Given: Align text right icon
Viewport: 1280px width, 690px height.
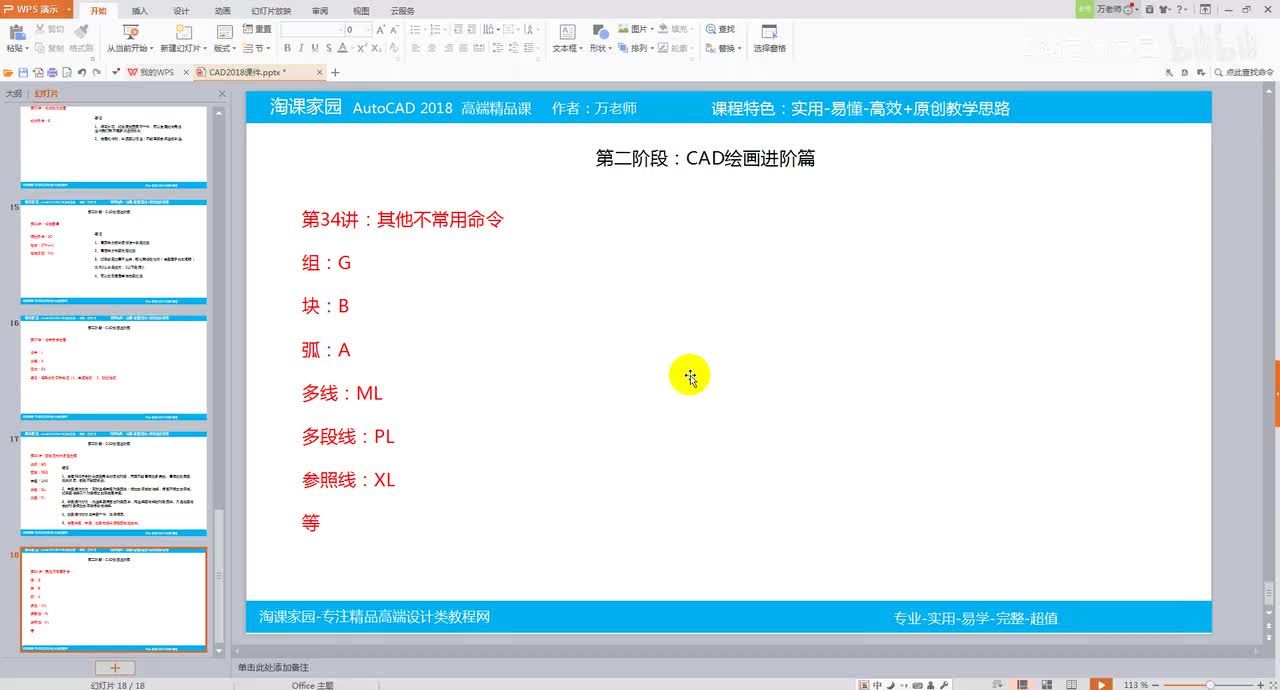Looking at the screenshot, I should (449, 48).
